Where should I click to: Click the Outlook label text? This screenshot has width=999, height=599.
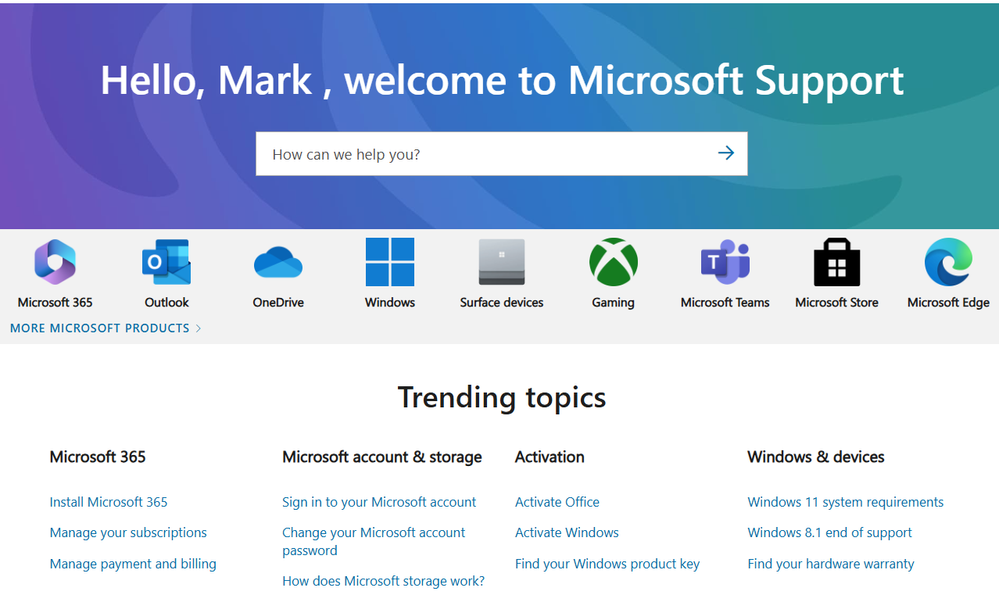click(x=166, y=303)
